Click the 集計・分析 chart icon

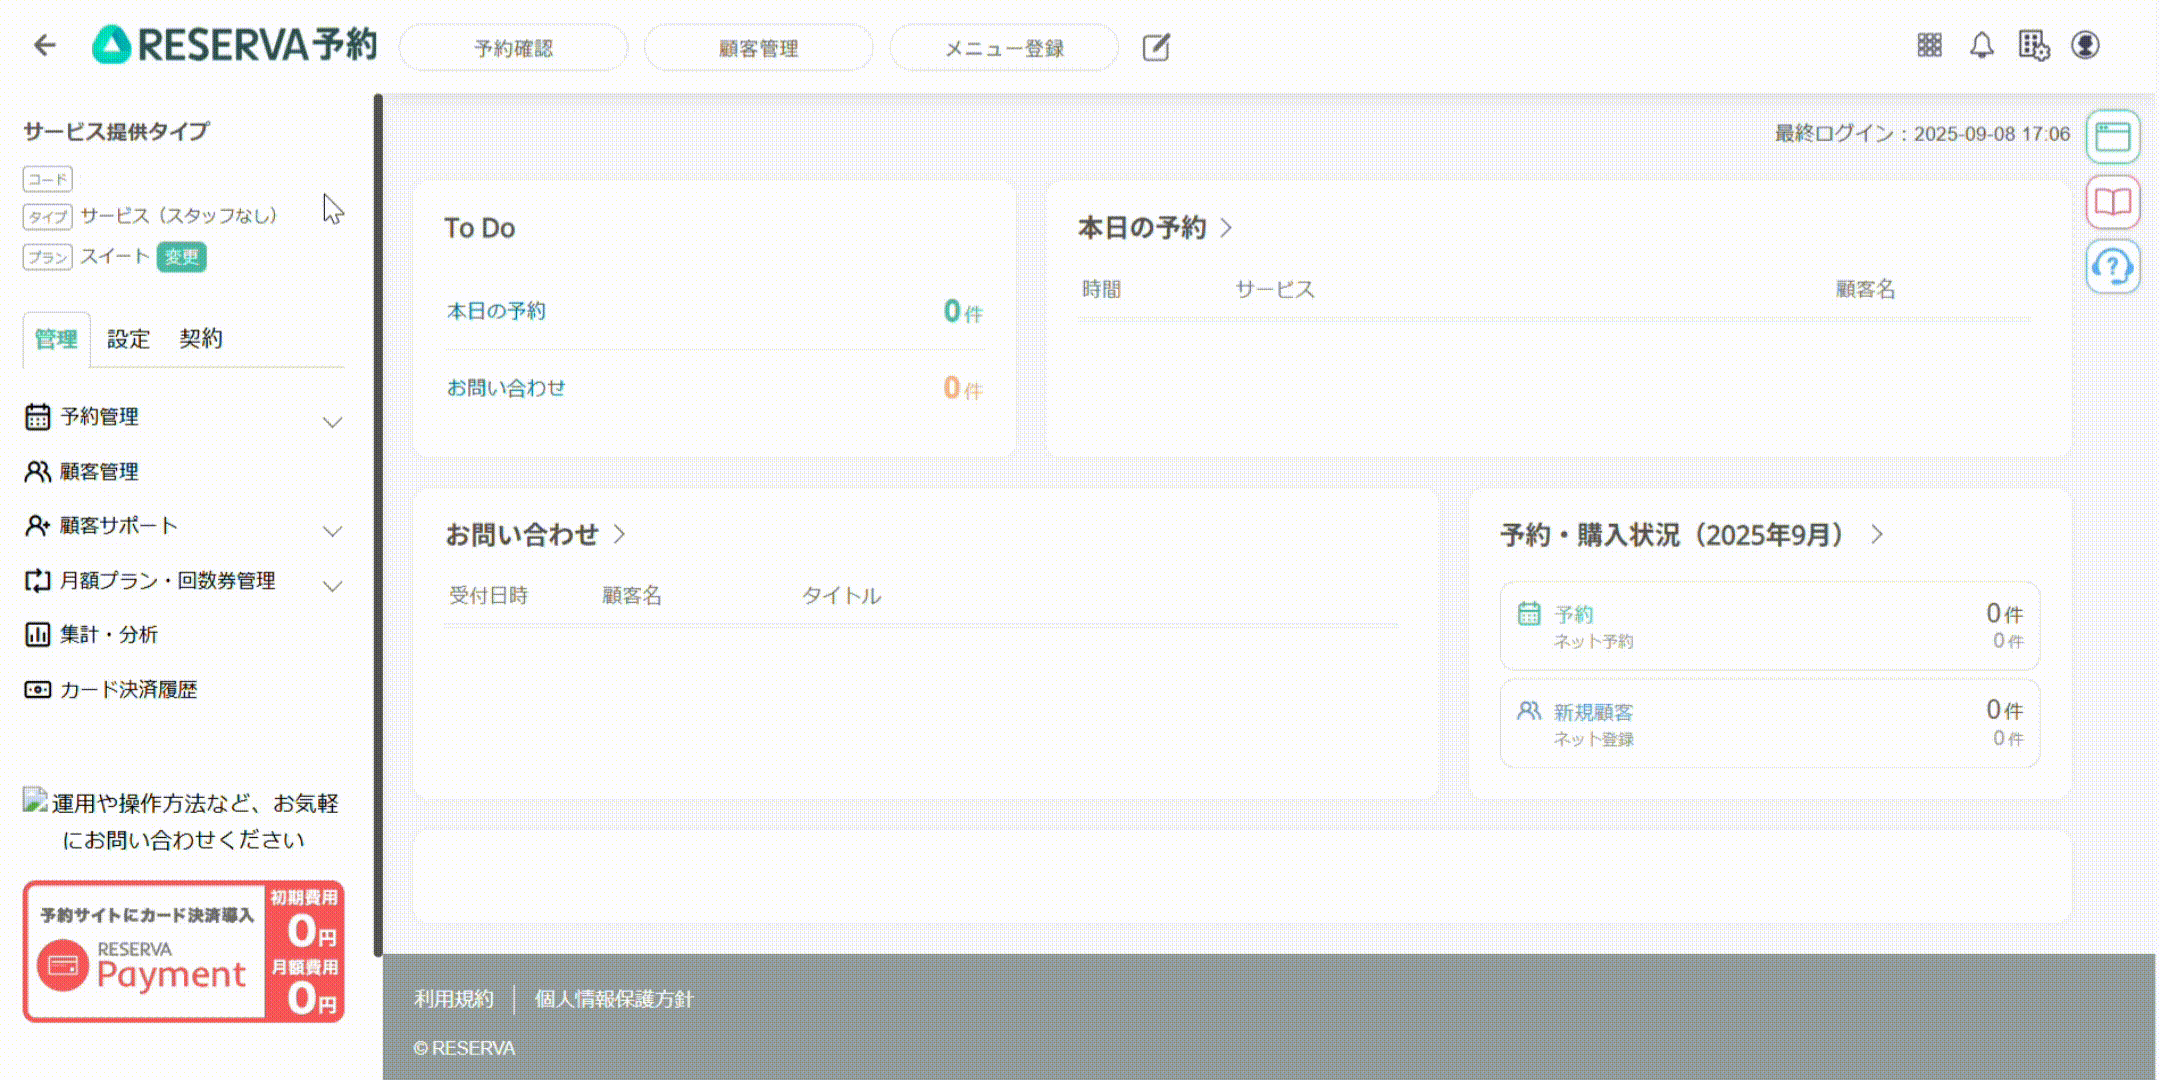point(37,635)
